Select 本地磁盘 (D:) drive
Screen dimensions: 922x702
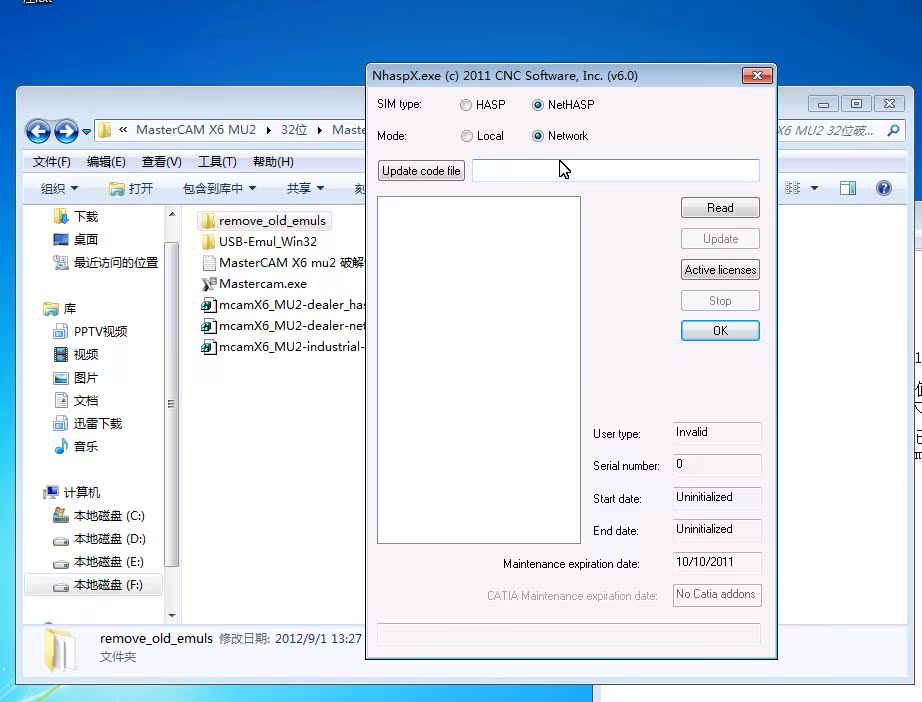(x=99, y=539)
